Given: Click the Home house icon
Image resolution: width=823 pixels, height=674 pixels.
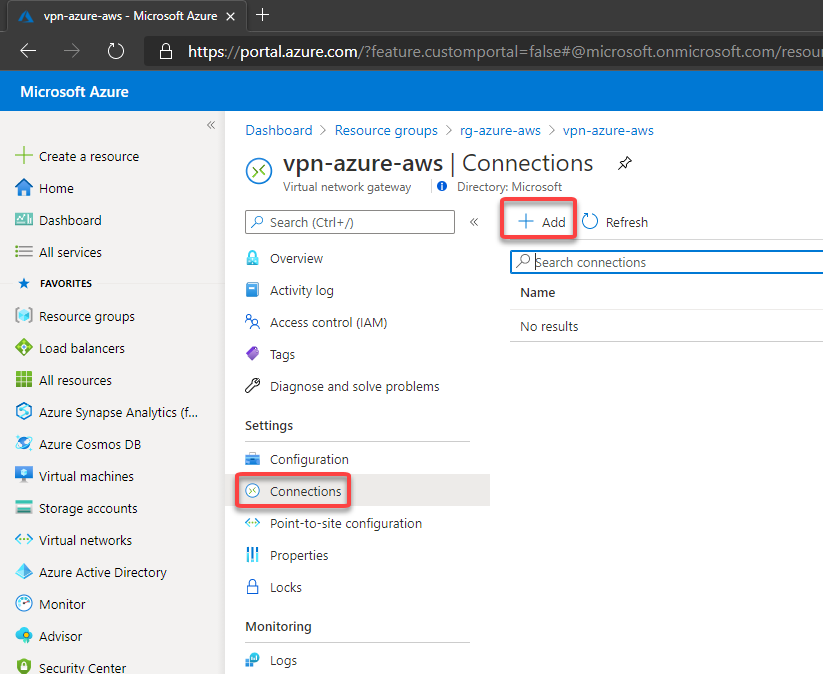Looking at the screenshot, I should tap(24, 188).
